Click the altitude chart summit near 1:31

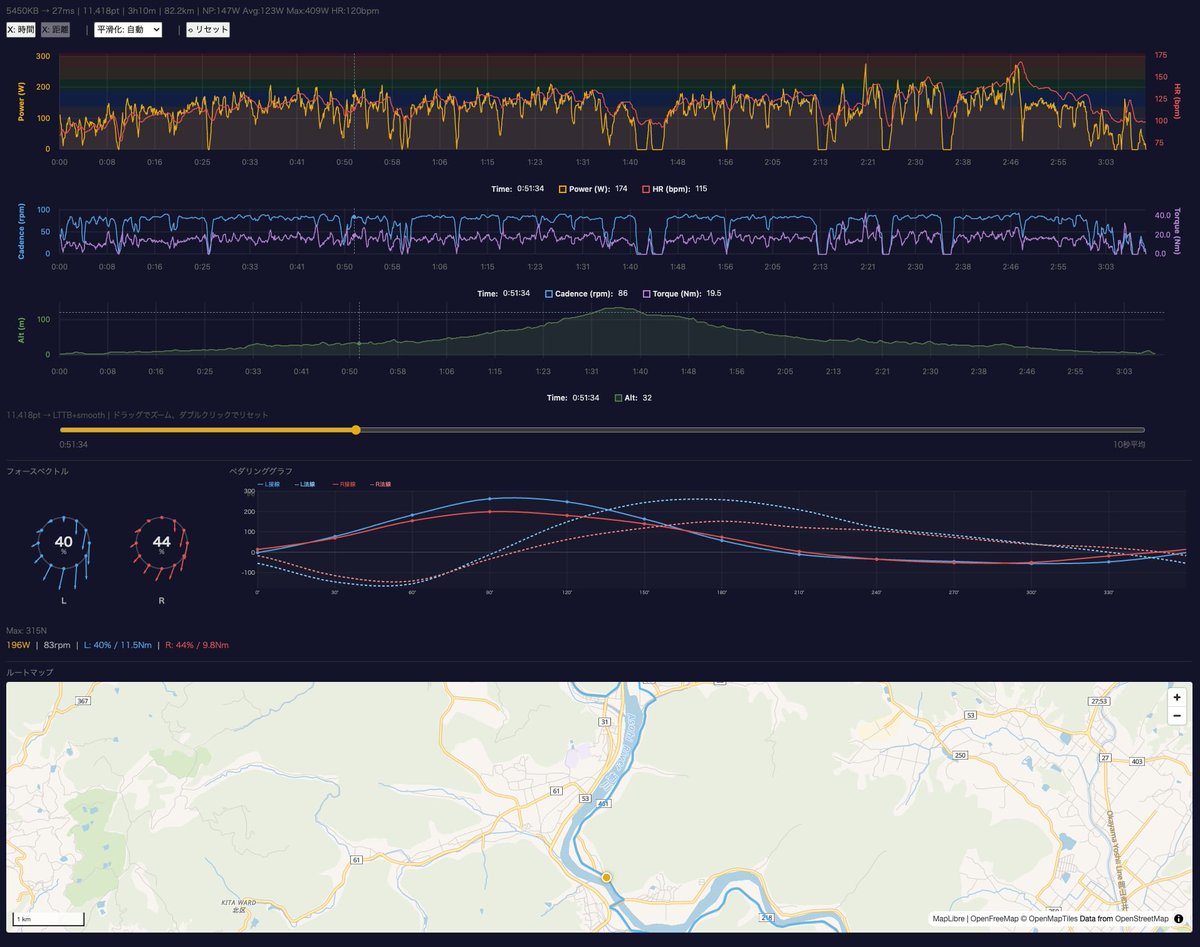[x=617, y=310]
